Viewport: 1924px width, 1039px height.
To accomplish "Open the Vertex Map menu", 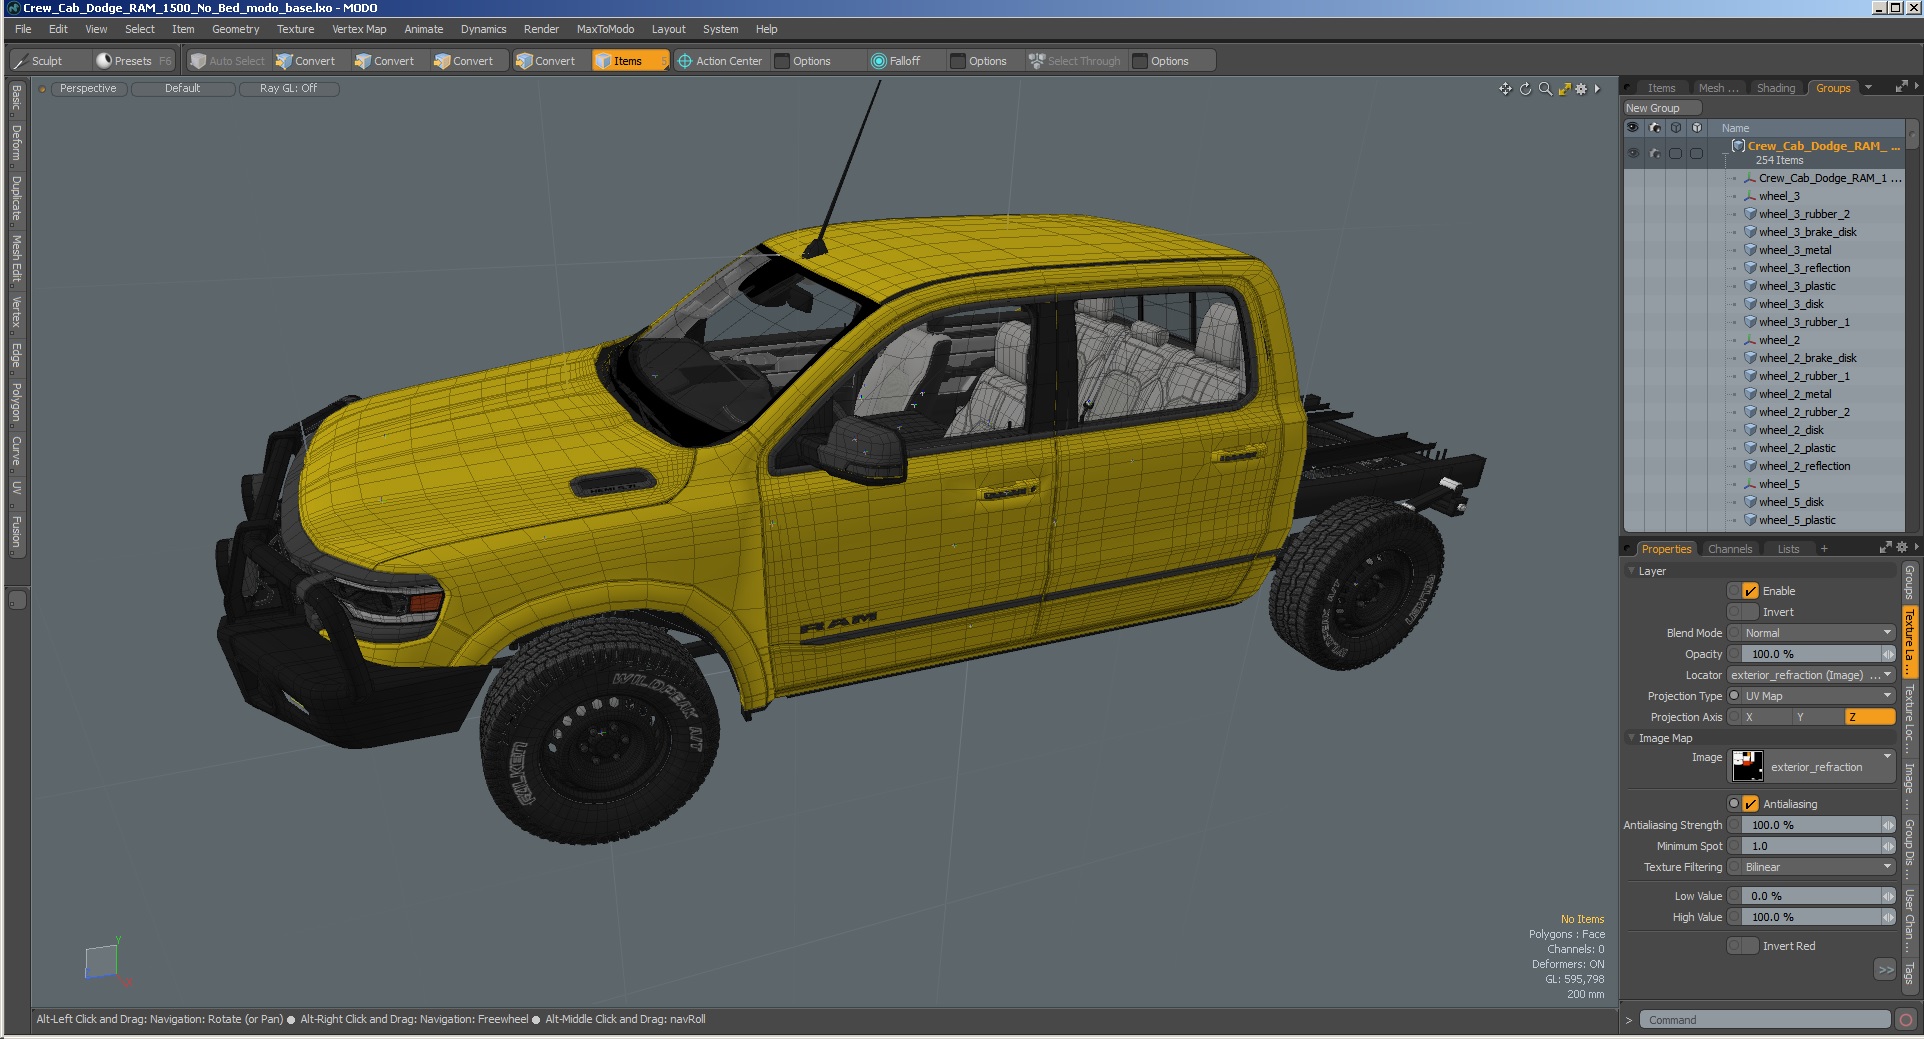I will coord(359,29).
